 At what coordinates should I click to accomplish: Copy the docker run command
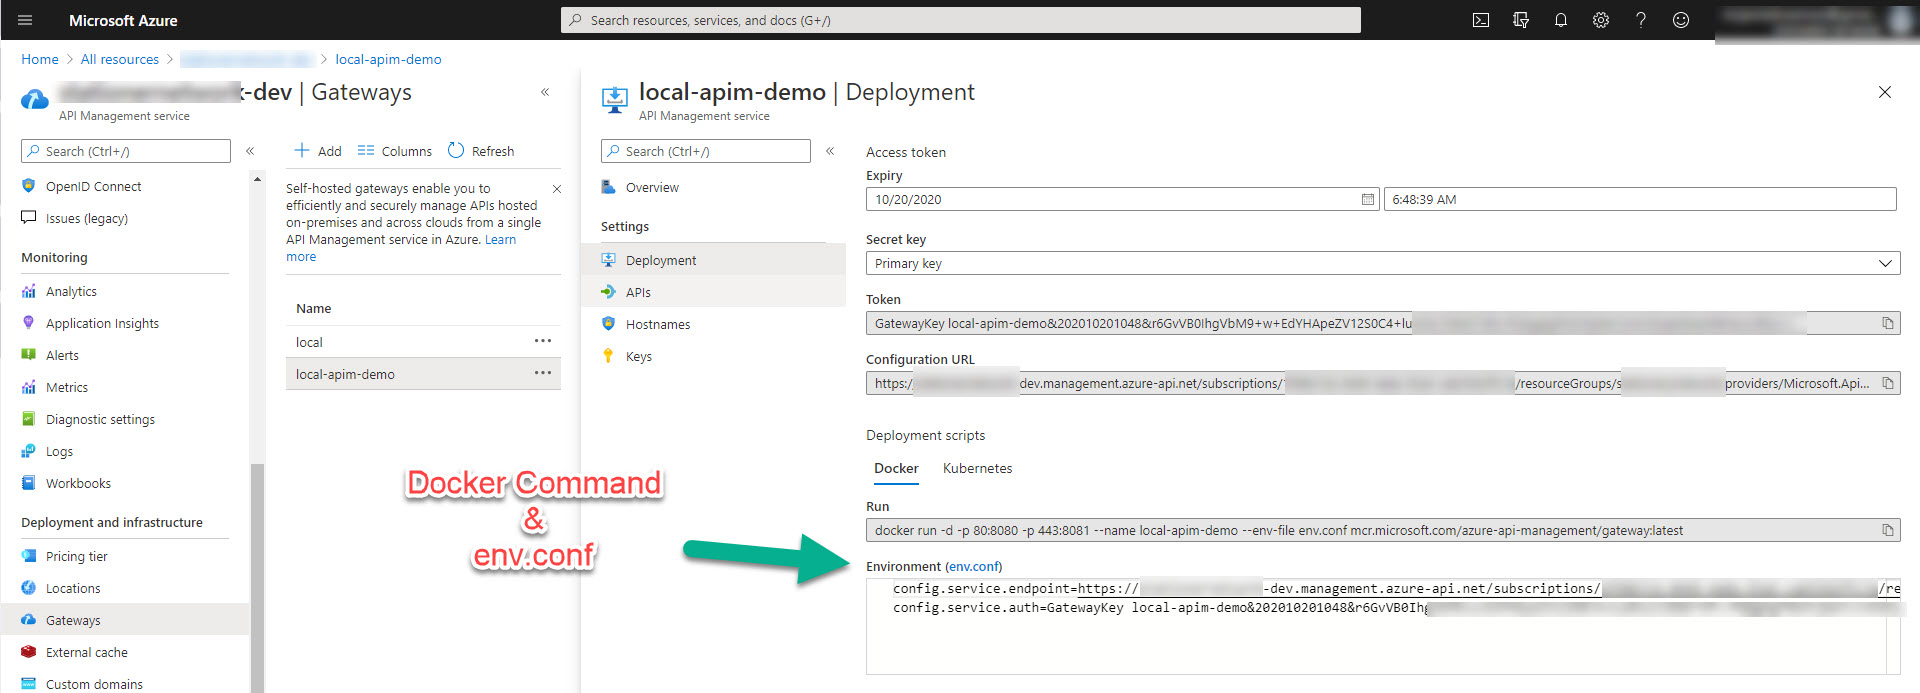click(x=1888, y=530)
